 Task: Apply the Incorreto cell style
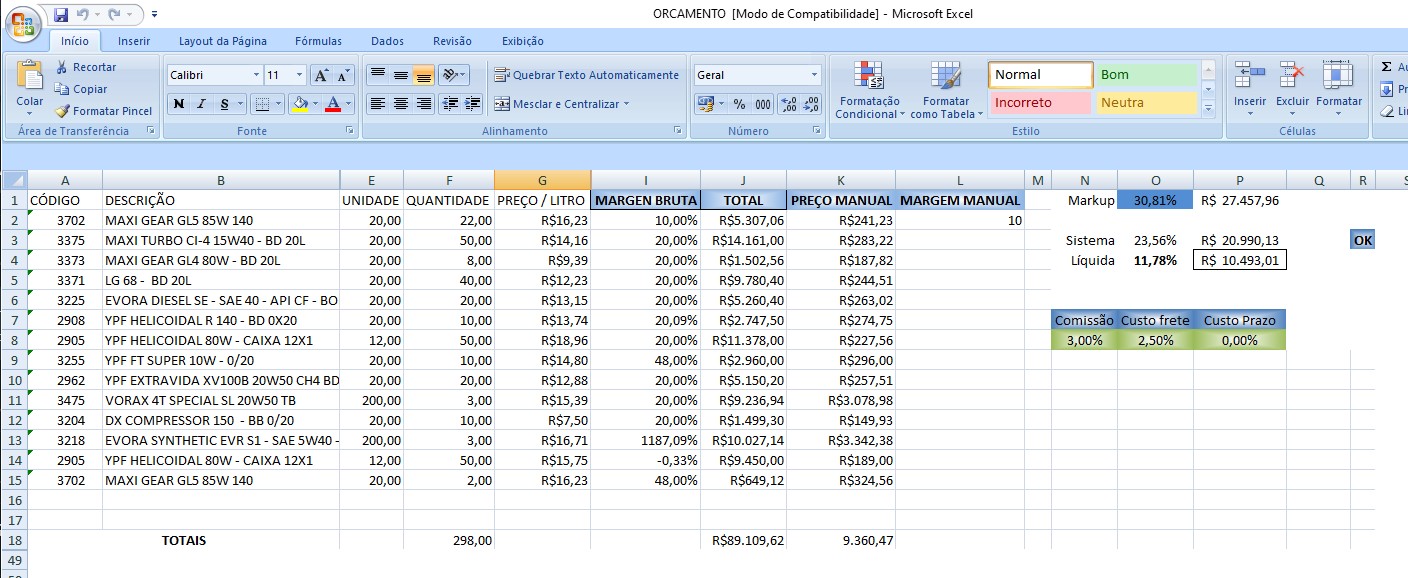click(x=1040, y=102)
